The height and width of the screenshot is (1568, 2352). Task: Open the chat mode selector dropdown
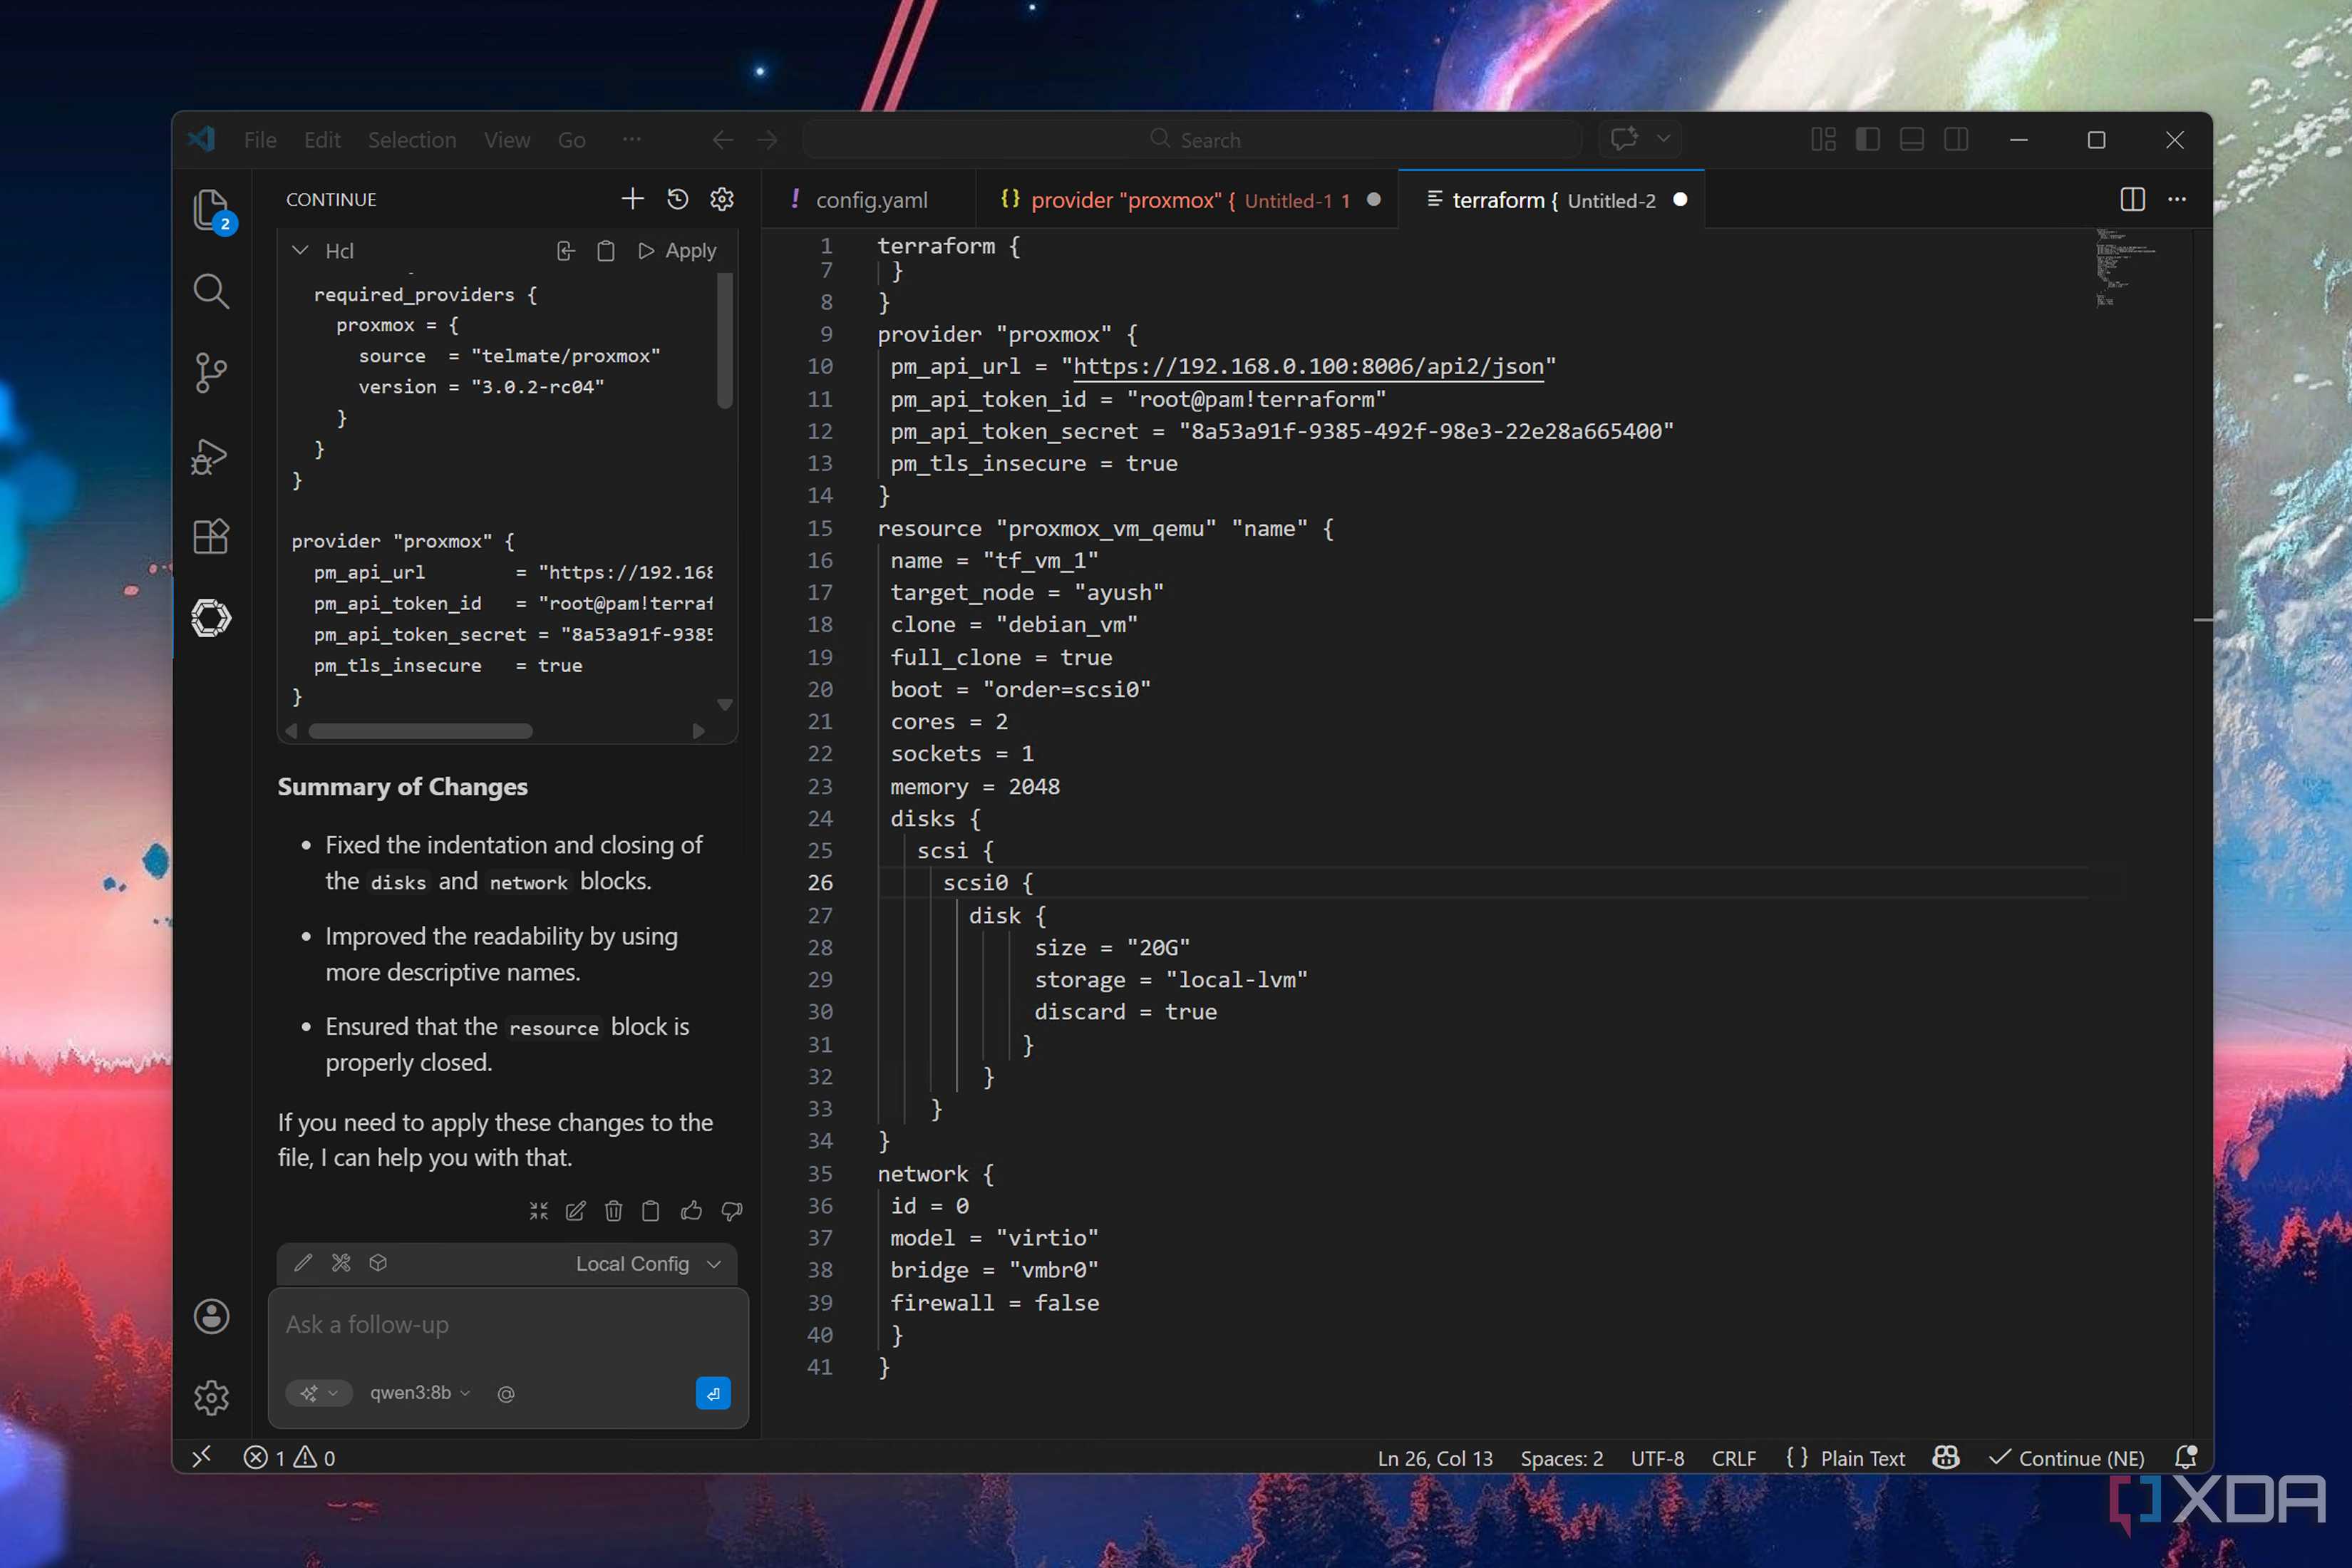(319, 1393)
